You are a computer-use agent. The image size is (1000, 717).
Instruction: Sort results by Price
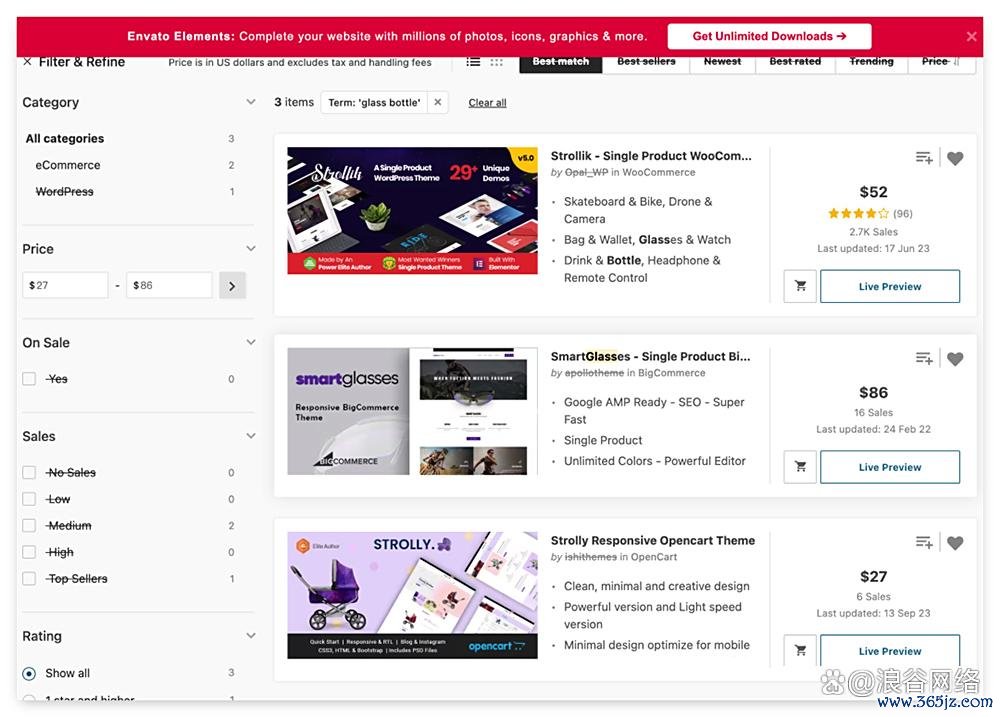pos(941,62)
